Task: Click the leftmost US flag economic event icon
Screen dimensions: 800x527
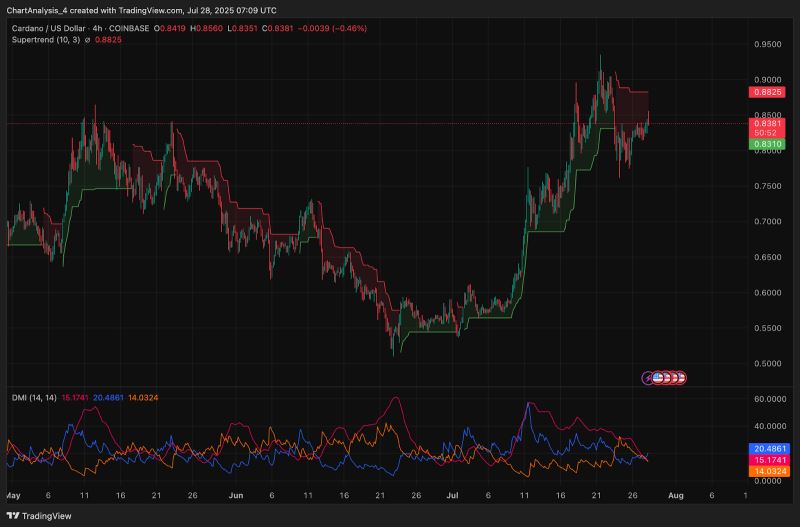Action: tap(658, 377)
